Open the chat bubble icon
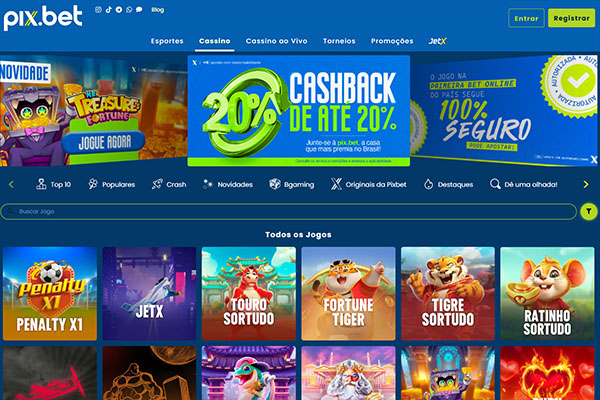The image size is (600, 400). pyautogui.click(x=139, y=10)
